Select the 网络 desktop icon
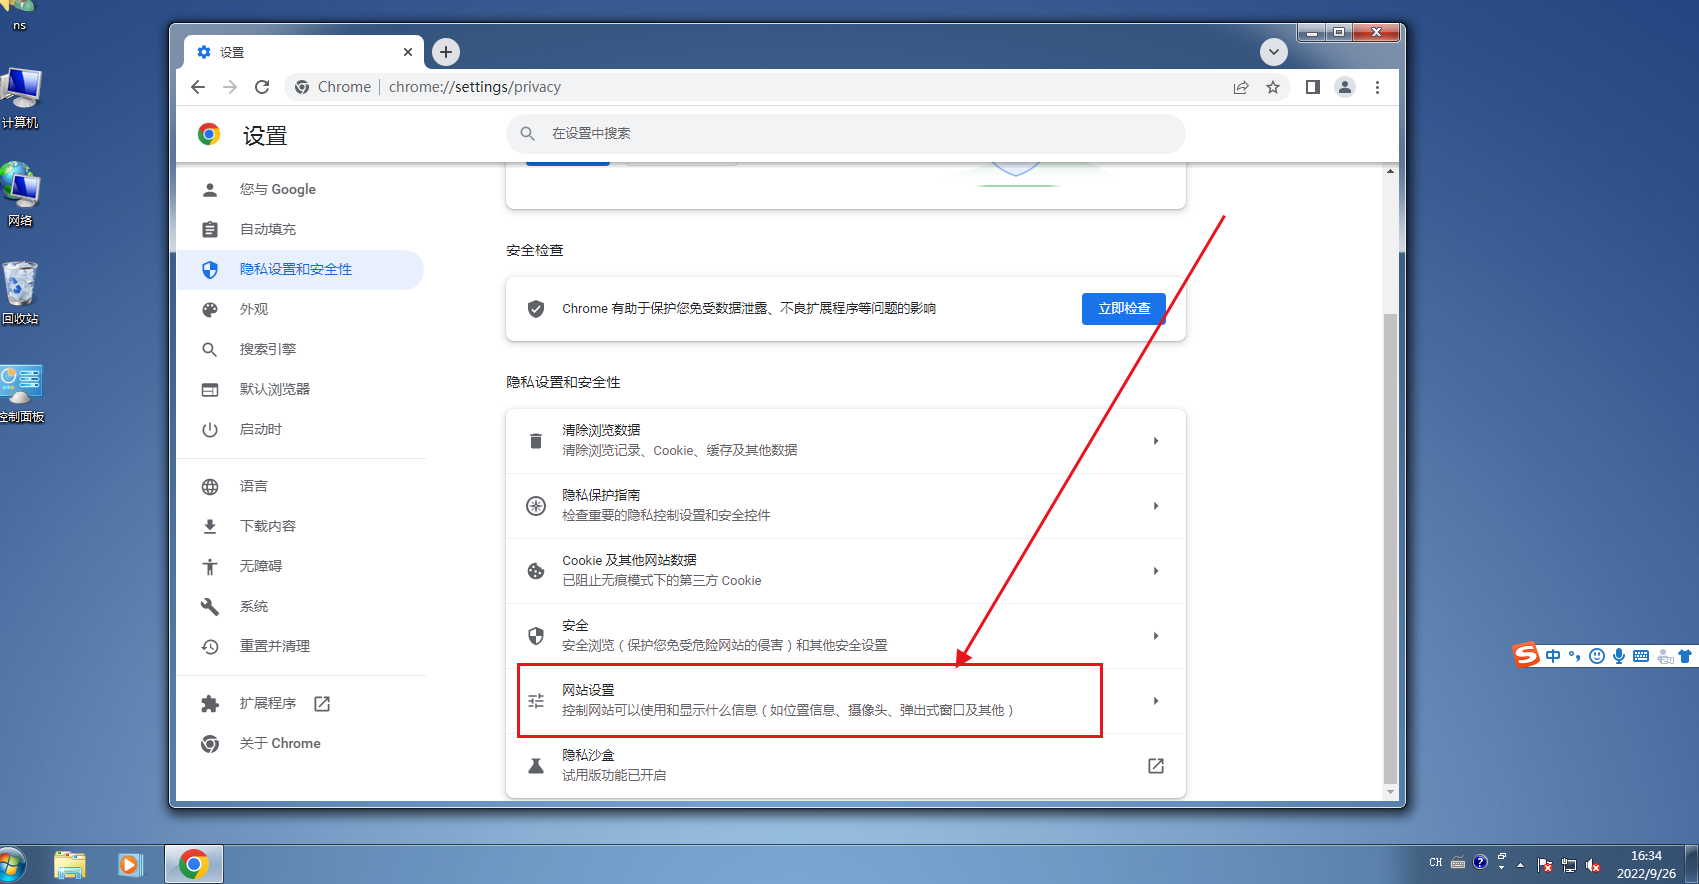The height and width of the screenshot is (884, 1699). click(x=20, y=195)
